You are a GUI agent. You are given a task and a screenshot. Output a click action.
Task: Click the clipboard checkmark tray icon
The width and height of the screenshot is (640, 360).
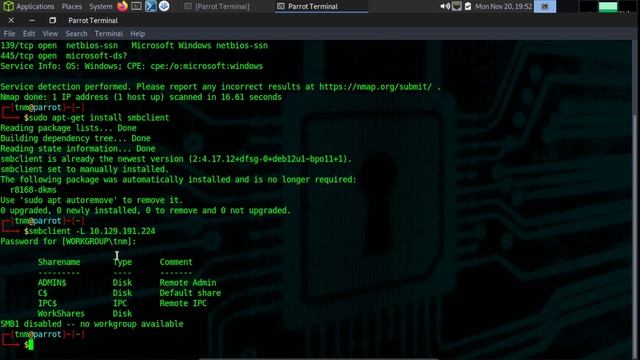click(468, 6)
